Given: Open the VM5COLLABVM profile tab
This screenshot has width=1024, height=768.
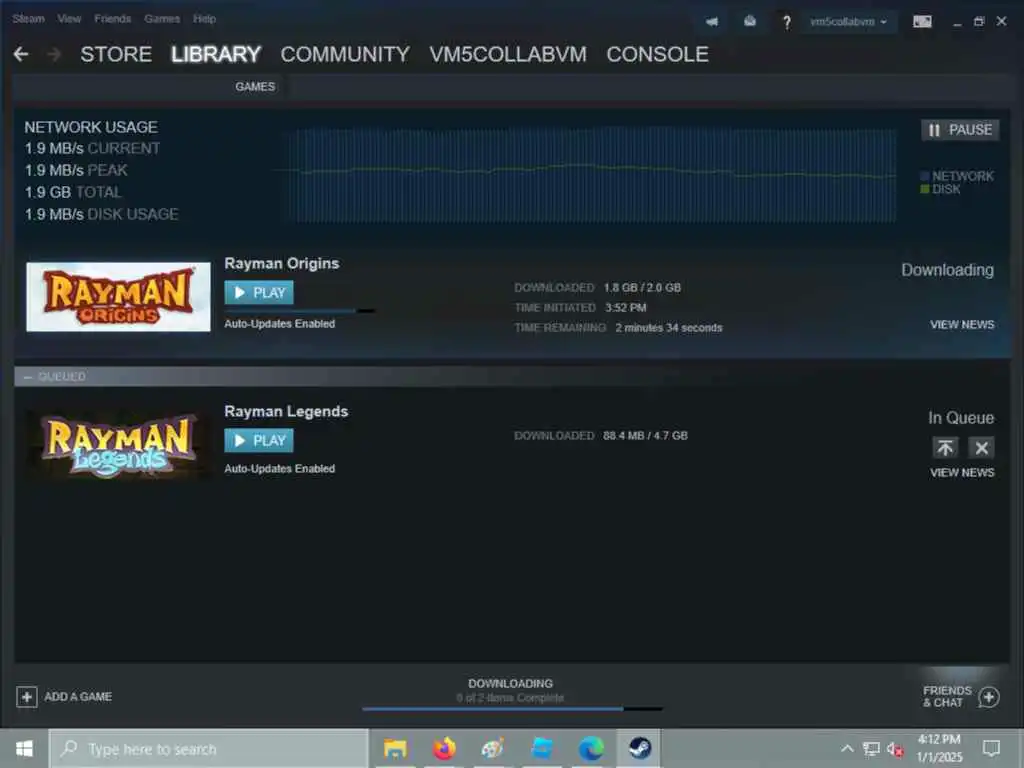Looking at the screenshot, I should (x=508, y=54).
